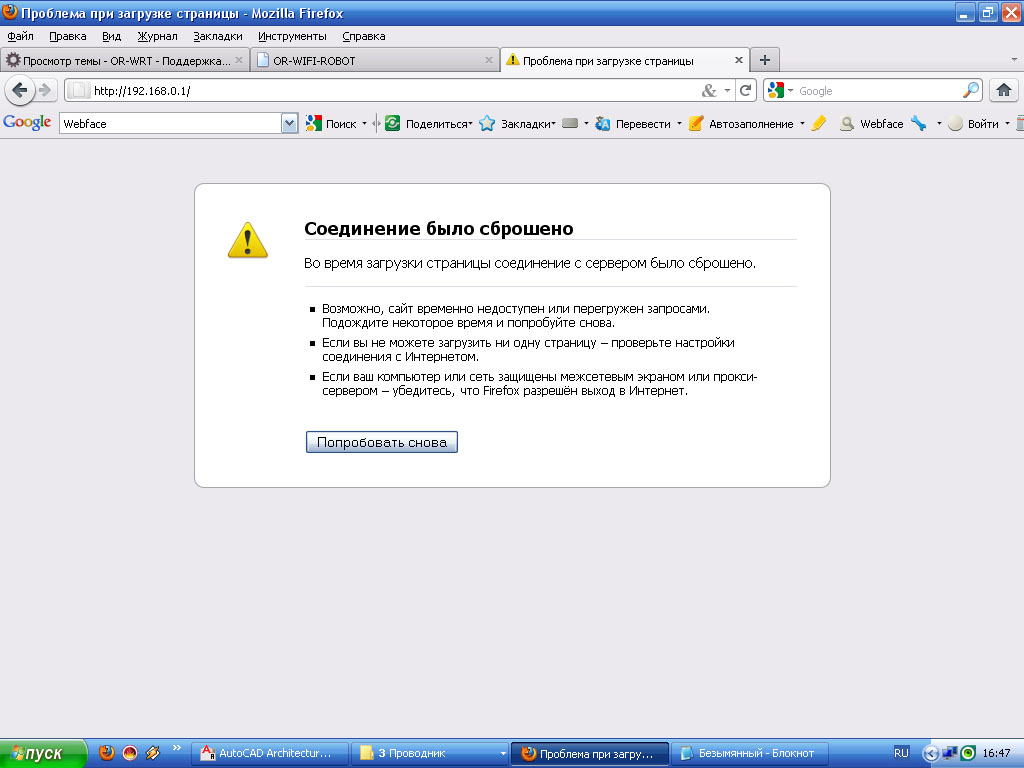This screenshot has height=768, width=1024.
Task: Click the Google Toolbar highlighter pencil icon
Action: (819, 124)
